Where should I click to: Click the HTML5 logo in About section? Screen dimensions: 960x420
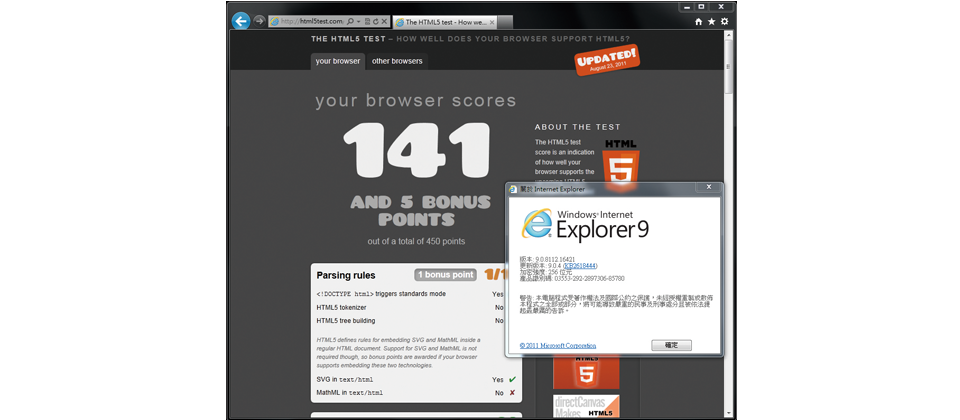pyautogui.click(x=621, y=162)
